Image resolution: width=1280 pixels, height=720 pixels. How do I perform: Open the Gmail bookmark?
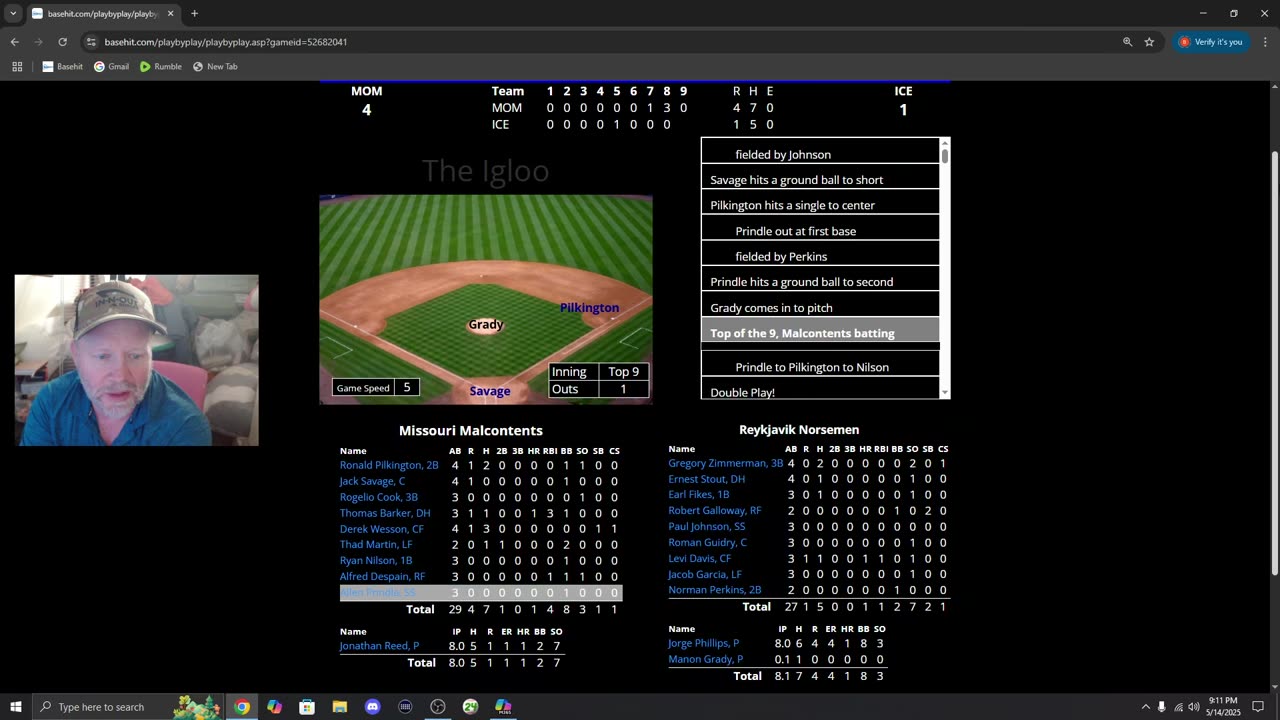[x=111, y=67]
